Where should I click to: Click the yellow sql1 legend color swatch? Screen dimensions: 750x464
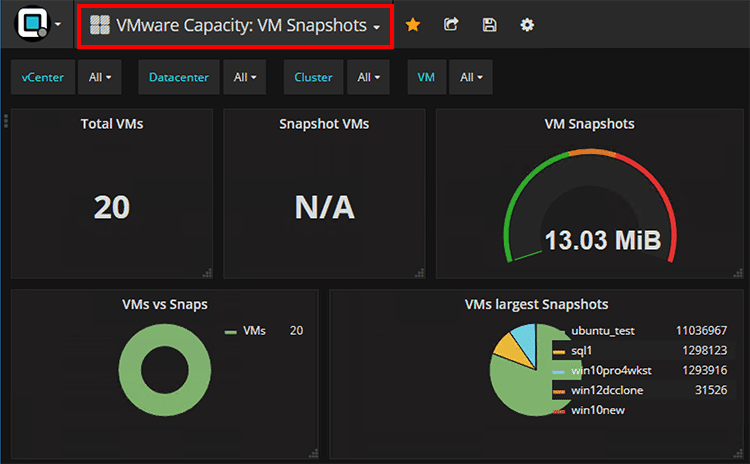click(x=559, y=352)
